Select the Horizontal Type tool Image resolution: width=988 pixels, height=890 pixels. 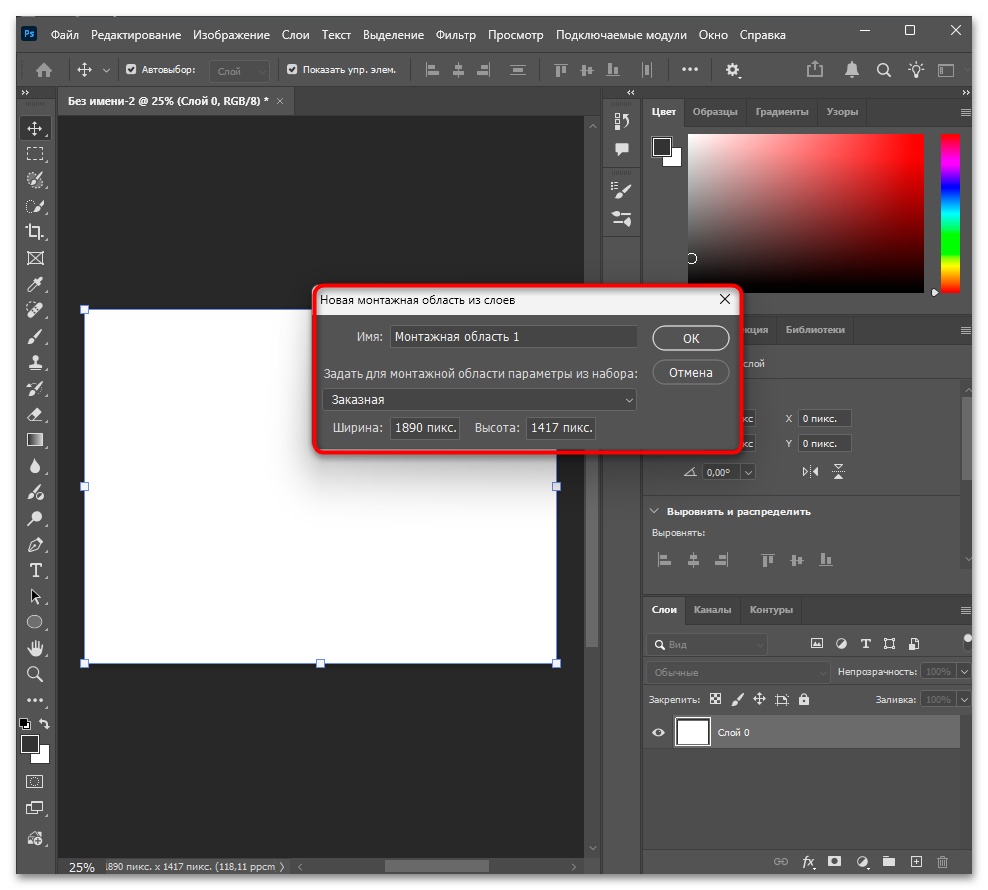pyautogui.click(x=35, y=570)
